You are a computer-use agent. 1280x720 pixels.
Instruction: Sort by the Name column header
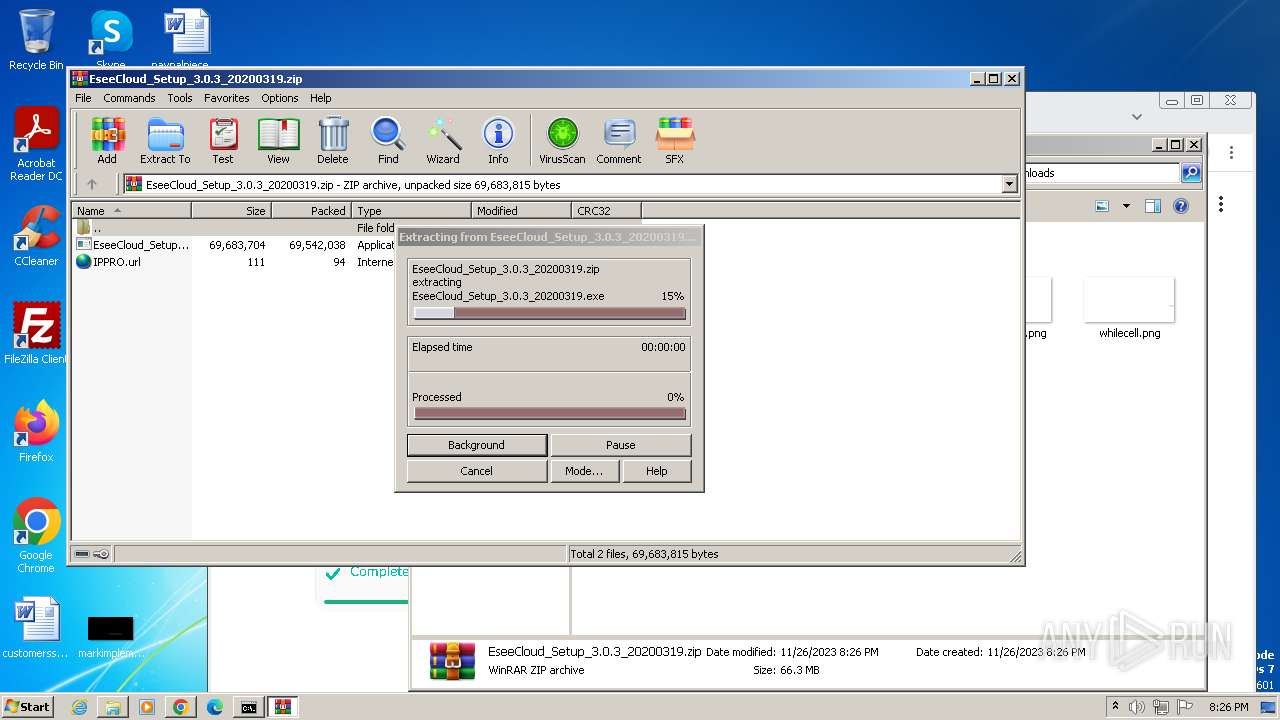pyautogui.click(x=131, y=211)
